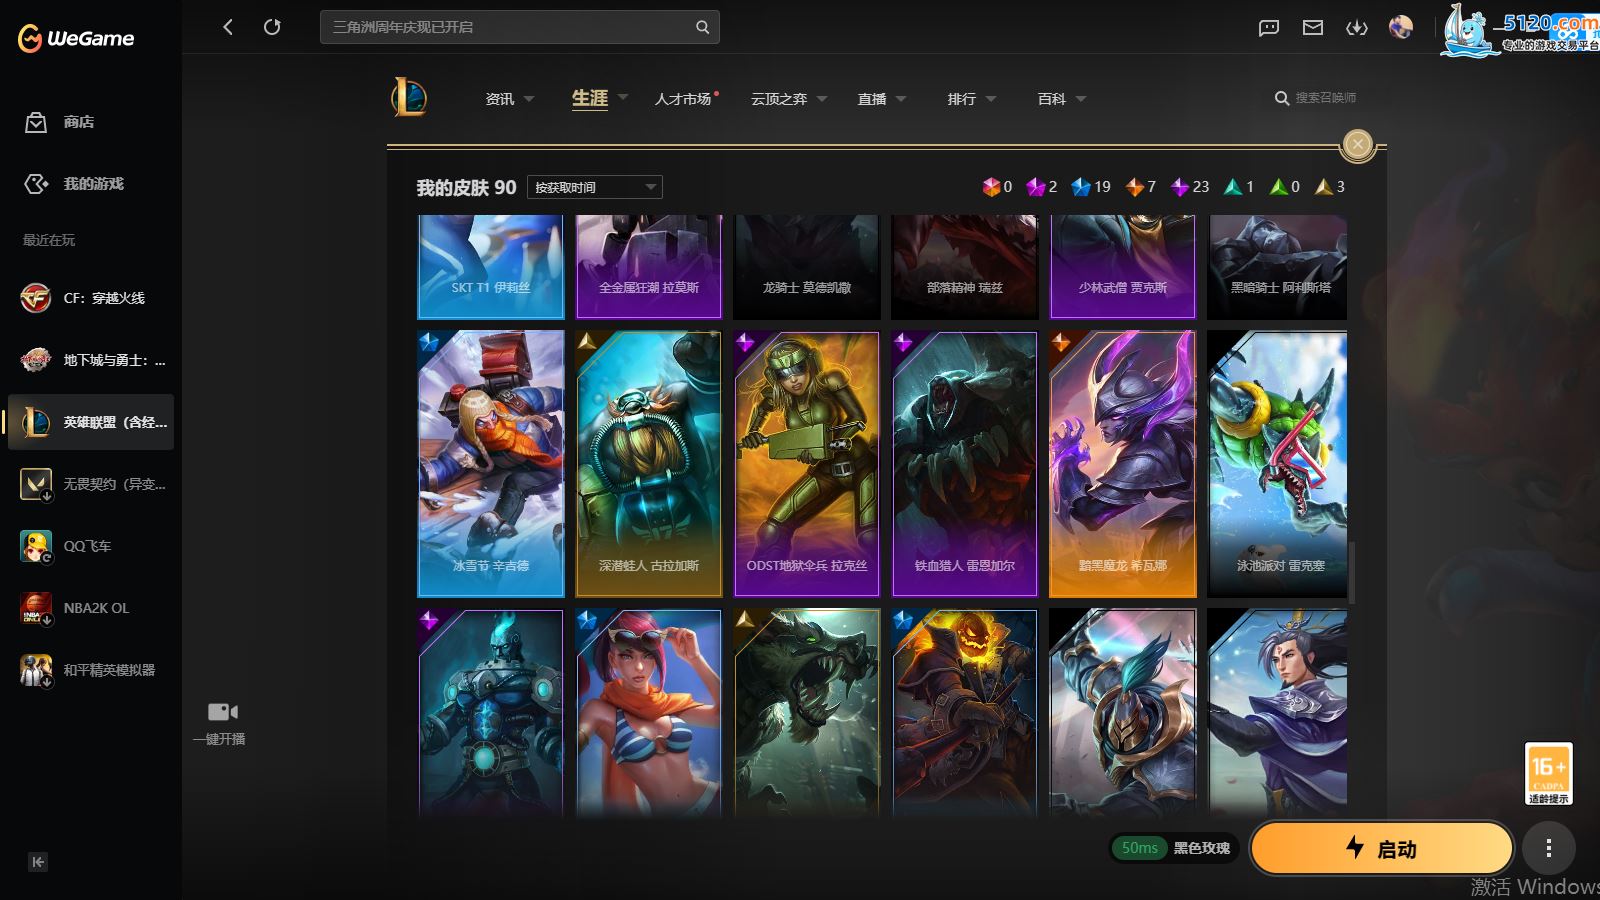
Task: Open the 按获取时间 sort dropdown
Action: (x=595, y=187)
